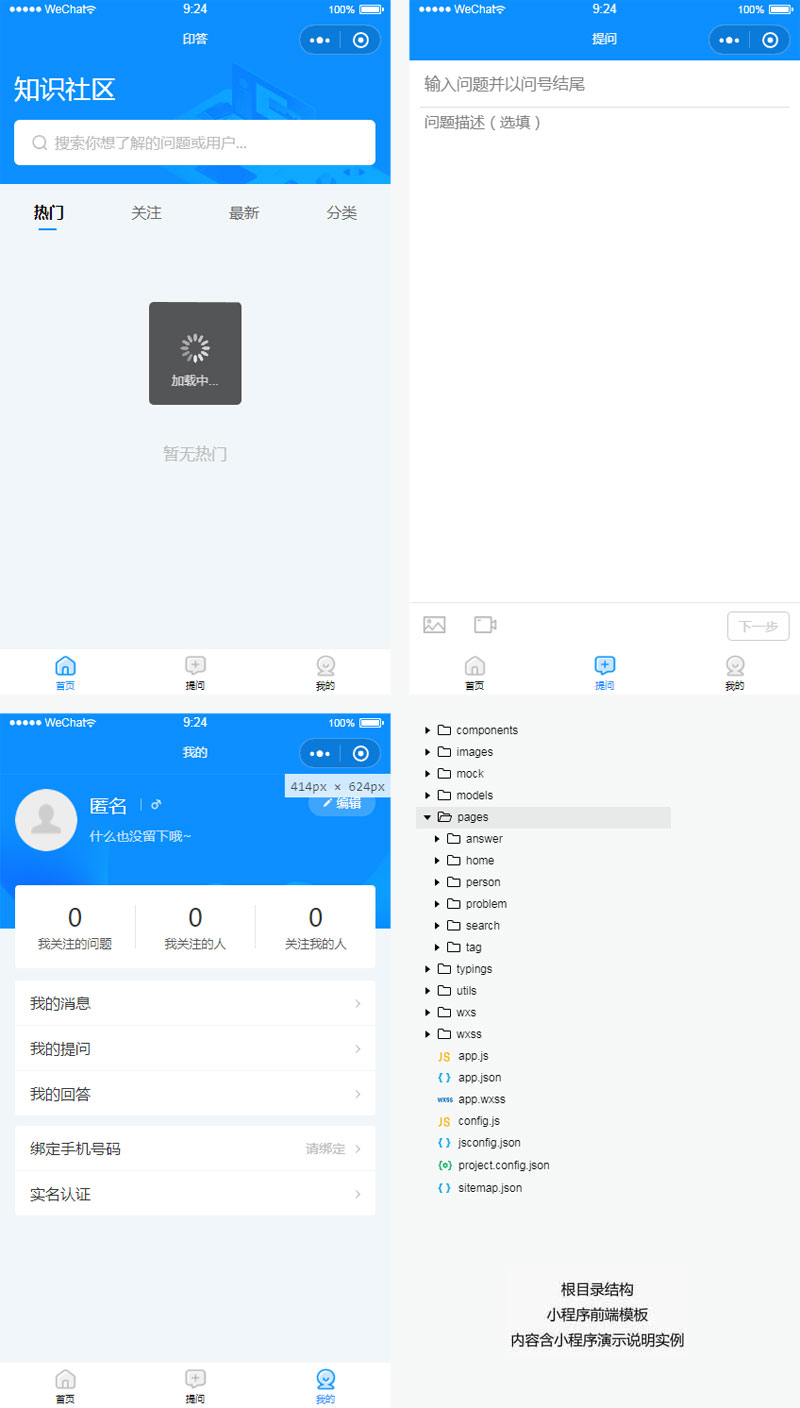The image size is (800, 1408).
Task: Expand the answer subfolder
Action: tap(437, 839)
